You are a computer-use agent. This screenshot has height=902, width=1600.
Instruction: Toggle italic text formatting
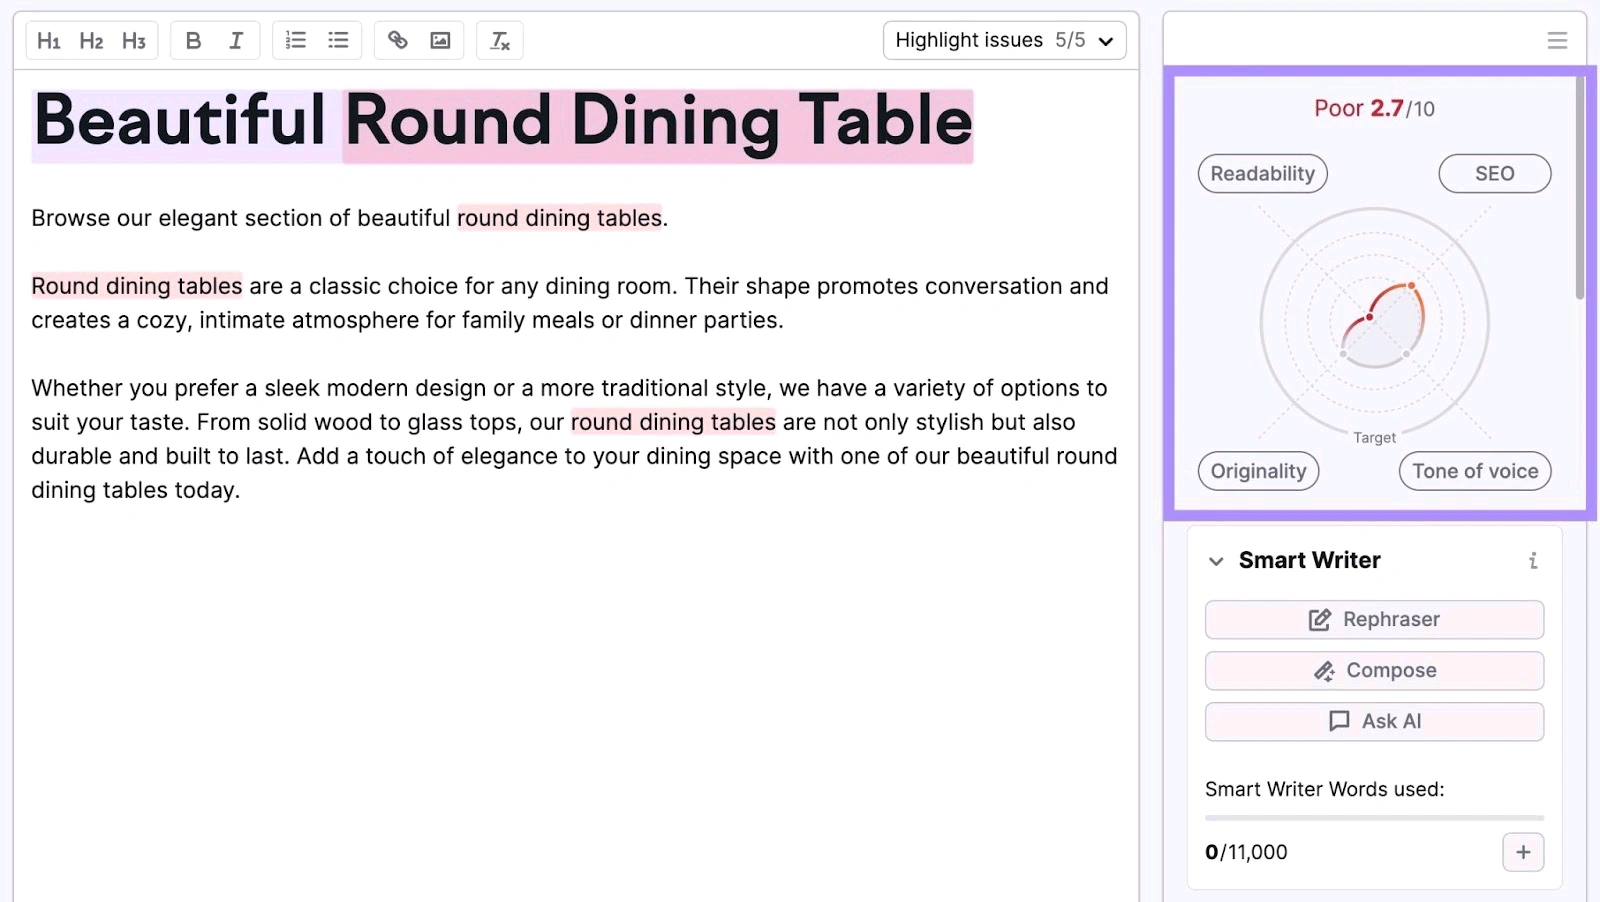[236, 41]
